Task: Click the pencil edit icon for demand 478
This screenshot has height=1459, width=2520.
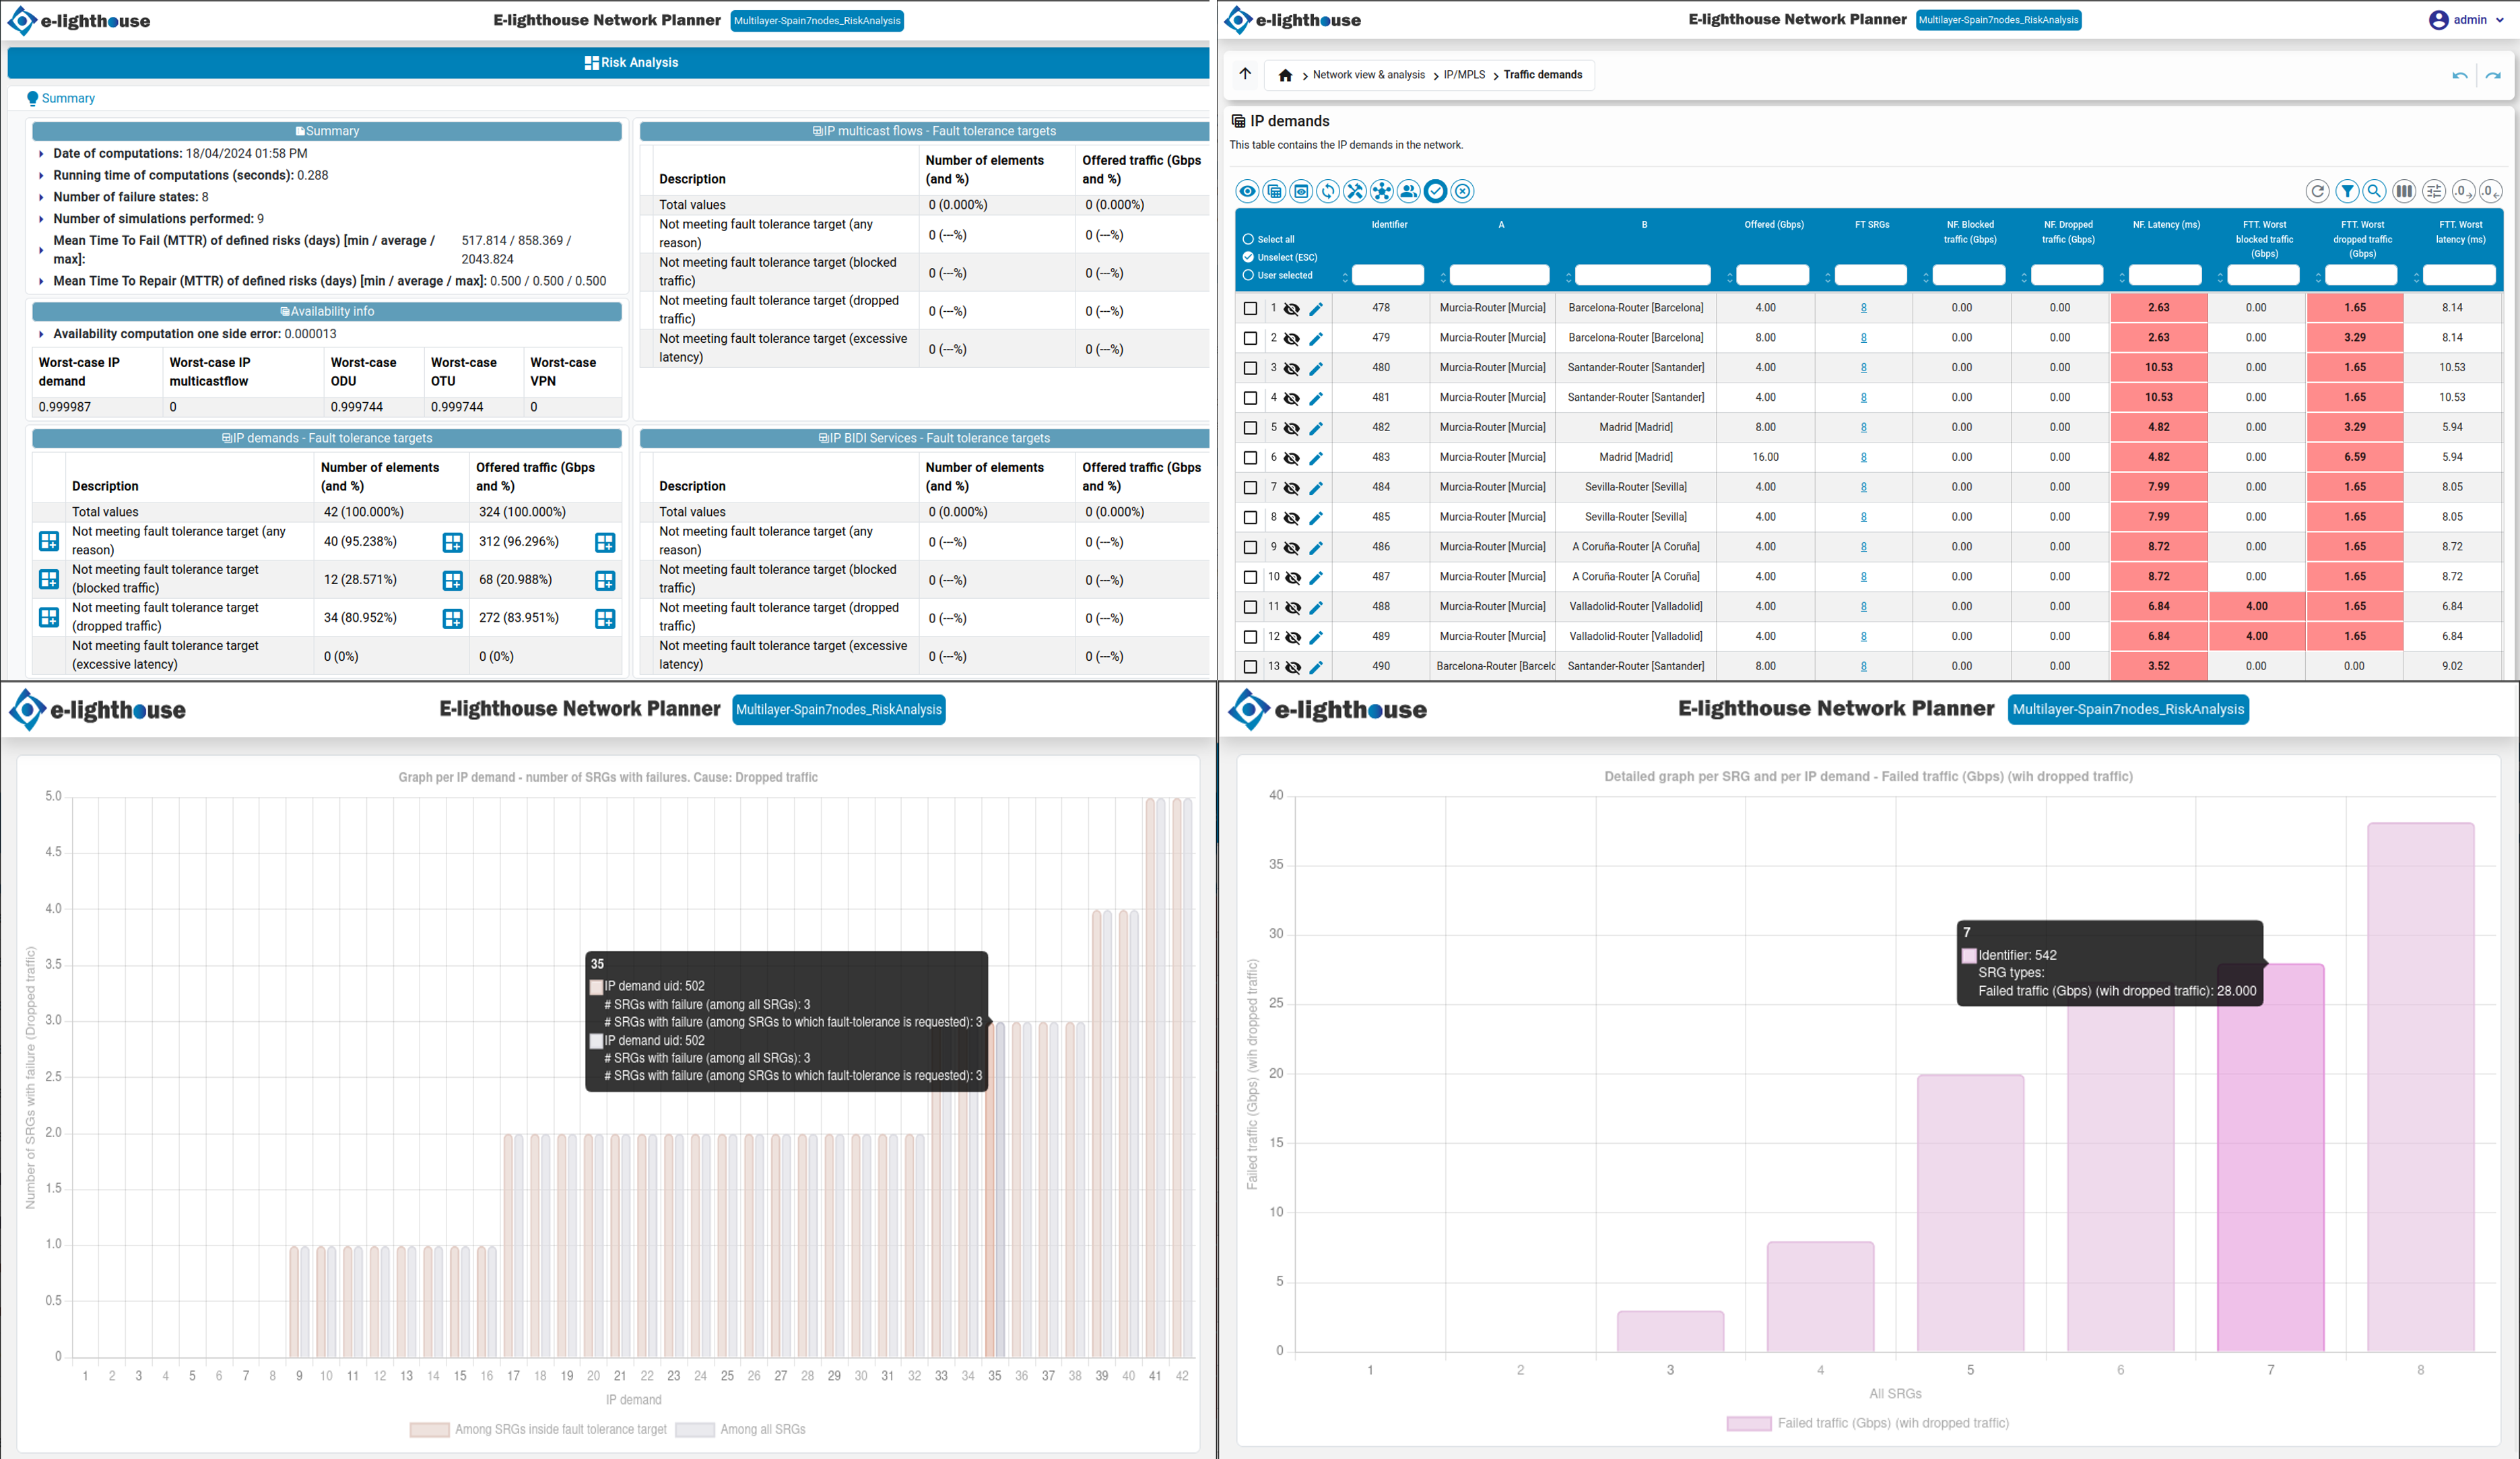Action: coord(1316,309)
